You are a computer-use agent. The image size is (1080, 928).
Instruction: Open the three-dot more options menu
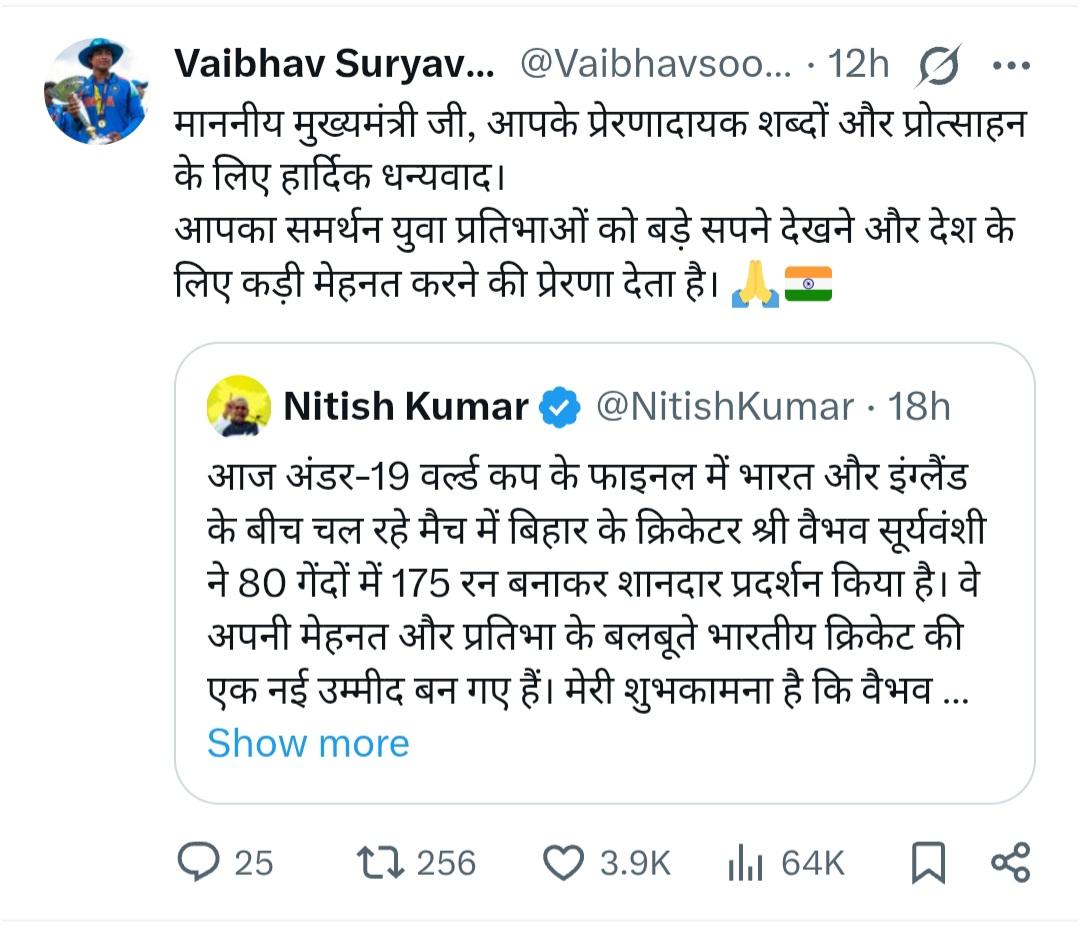pos(1010,66)
